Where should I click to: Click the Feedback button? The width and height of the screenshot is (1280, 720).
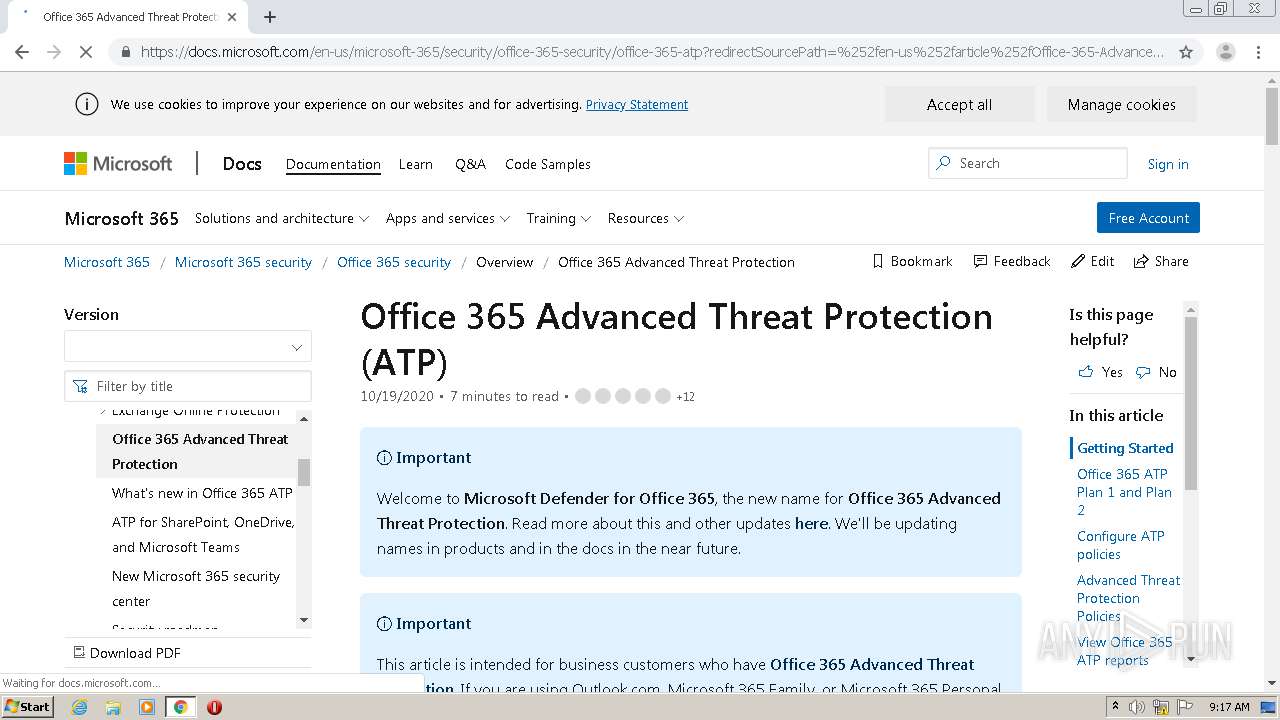(1012, 261)
